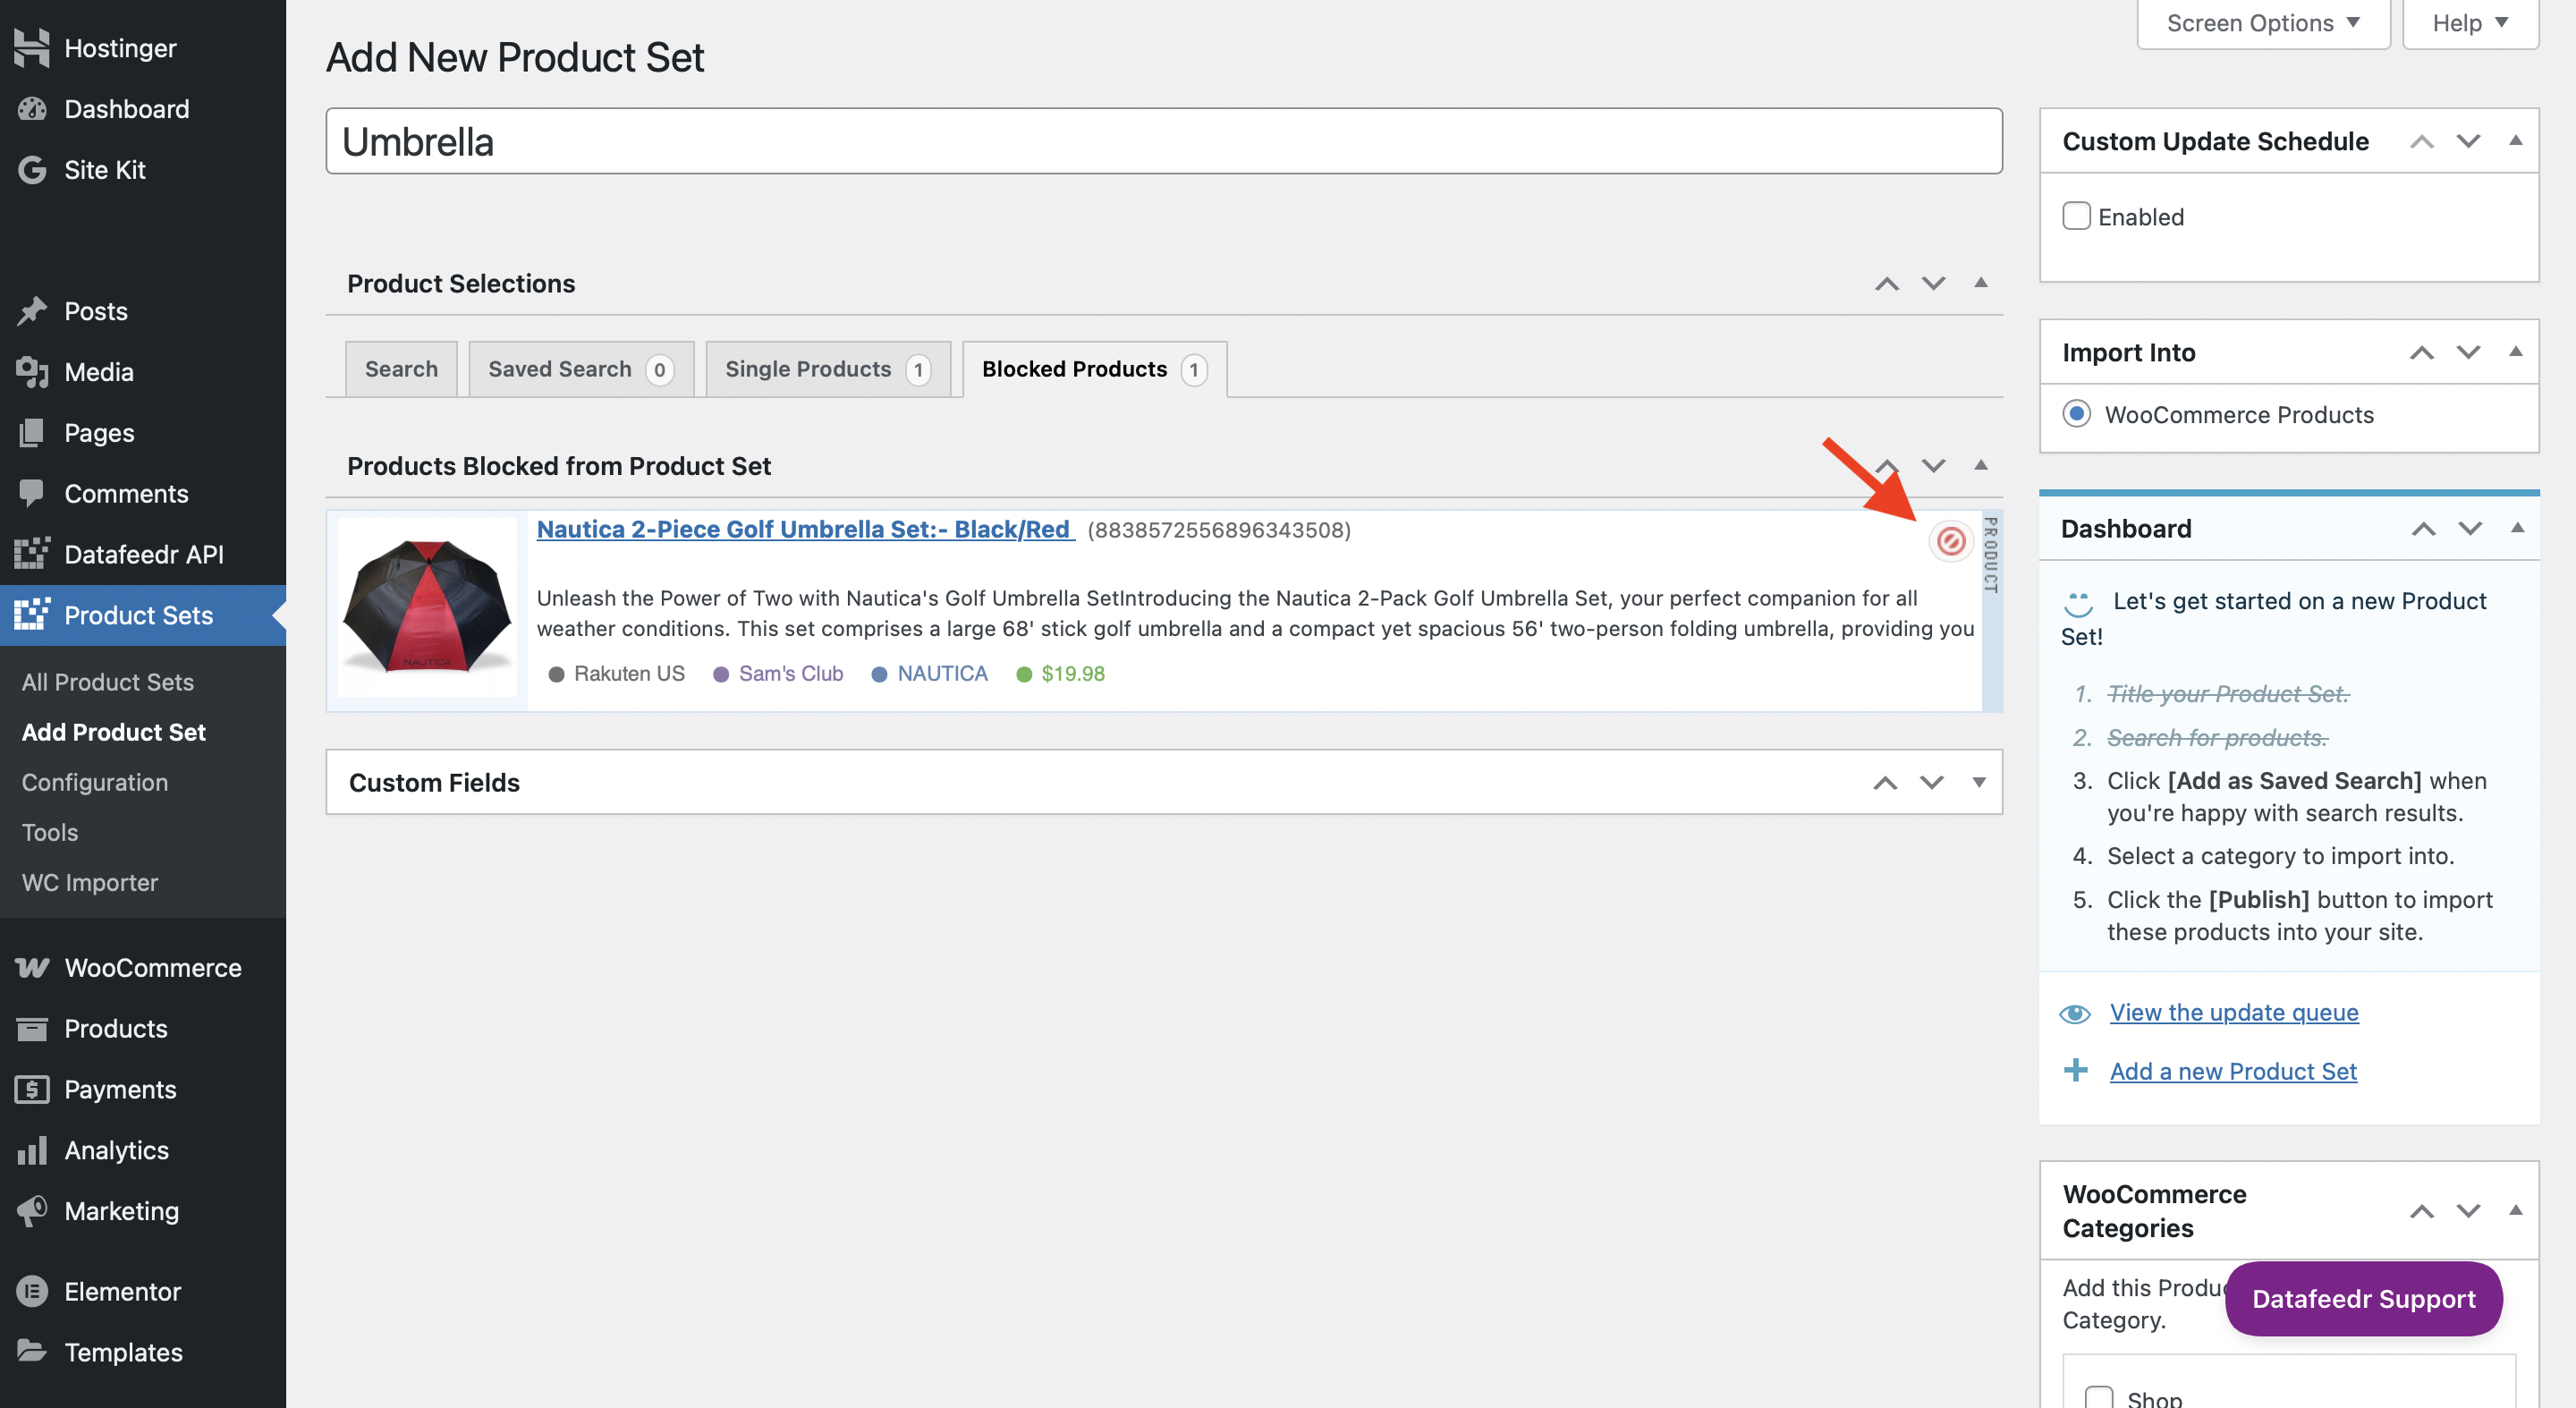Open All Product Sets submenu item

pyautogui.click(x=108, y=682)
